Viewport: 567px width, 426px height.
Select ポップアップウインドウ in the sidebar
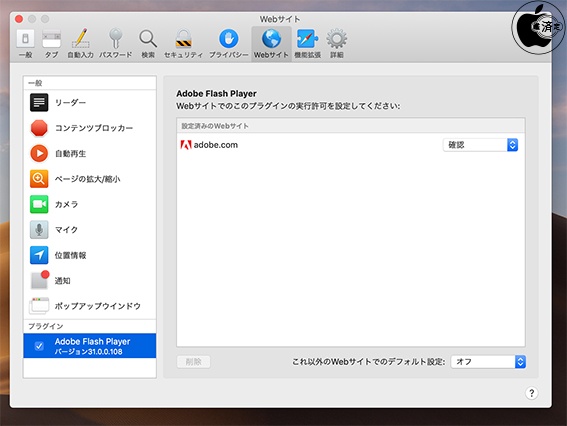click(90, 306)
